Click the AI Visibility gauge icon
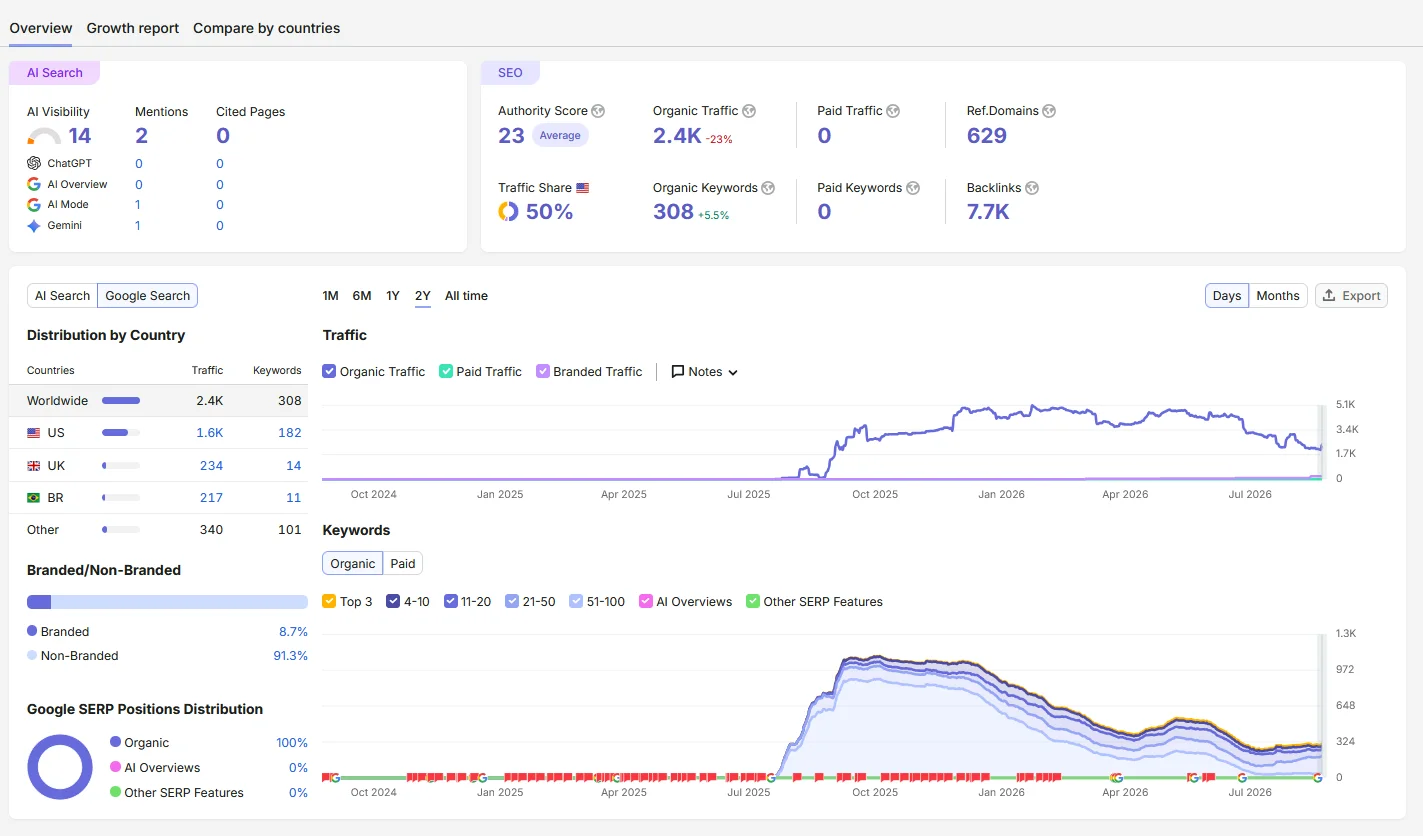The width and height of the screenshot is (1423, 836). (x=44, y=137)
